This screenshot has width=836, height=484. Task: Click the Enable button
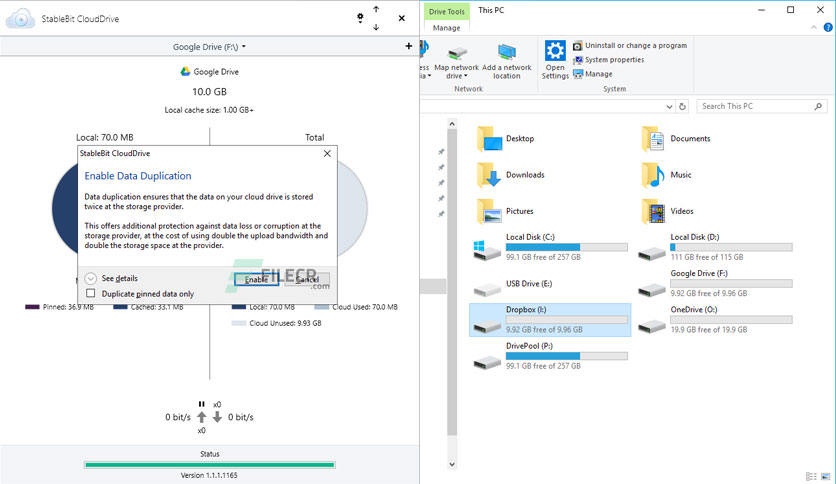(256, 279)
